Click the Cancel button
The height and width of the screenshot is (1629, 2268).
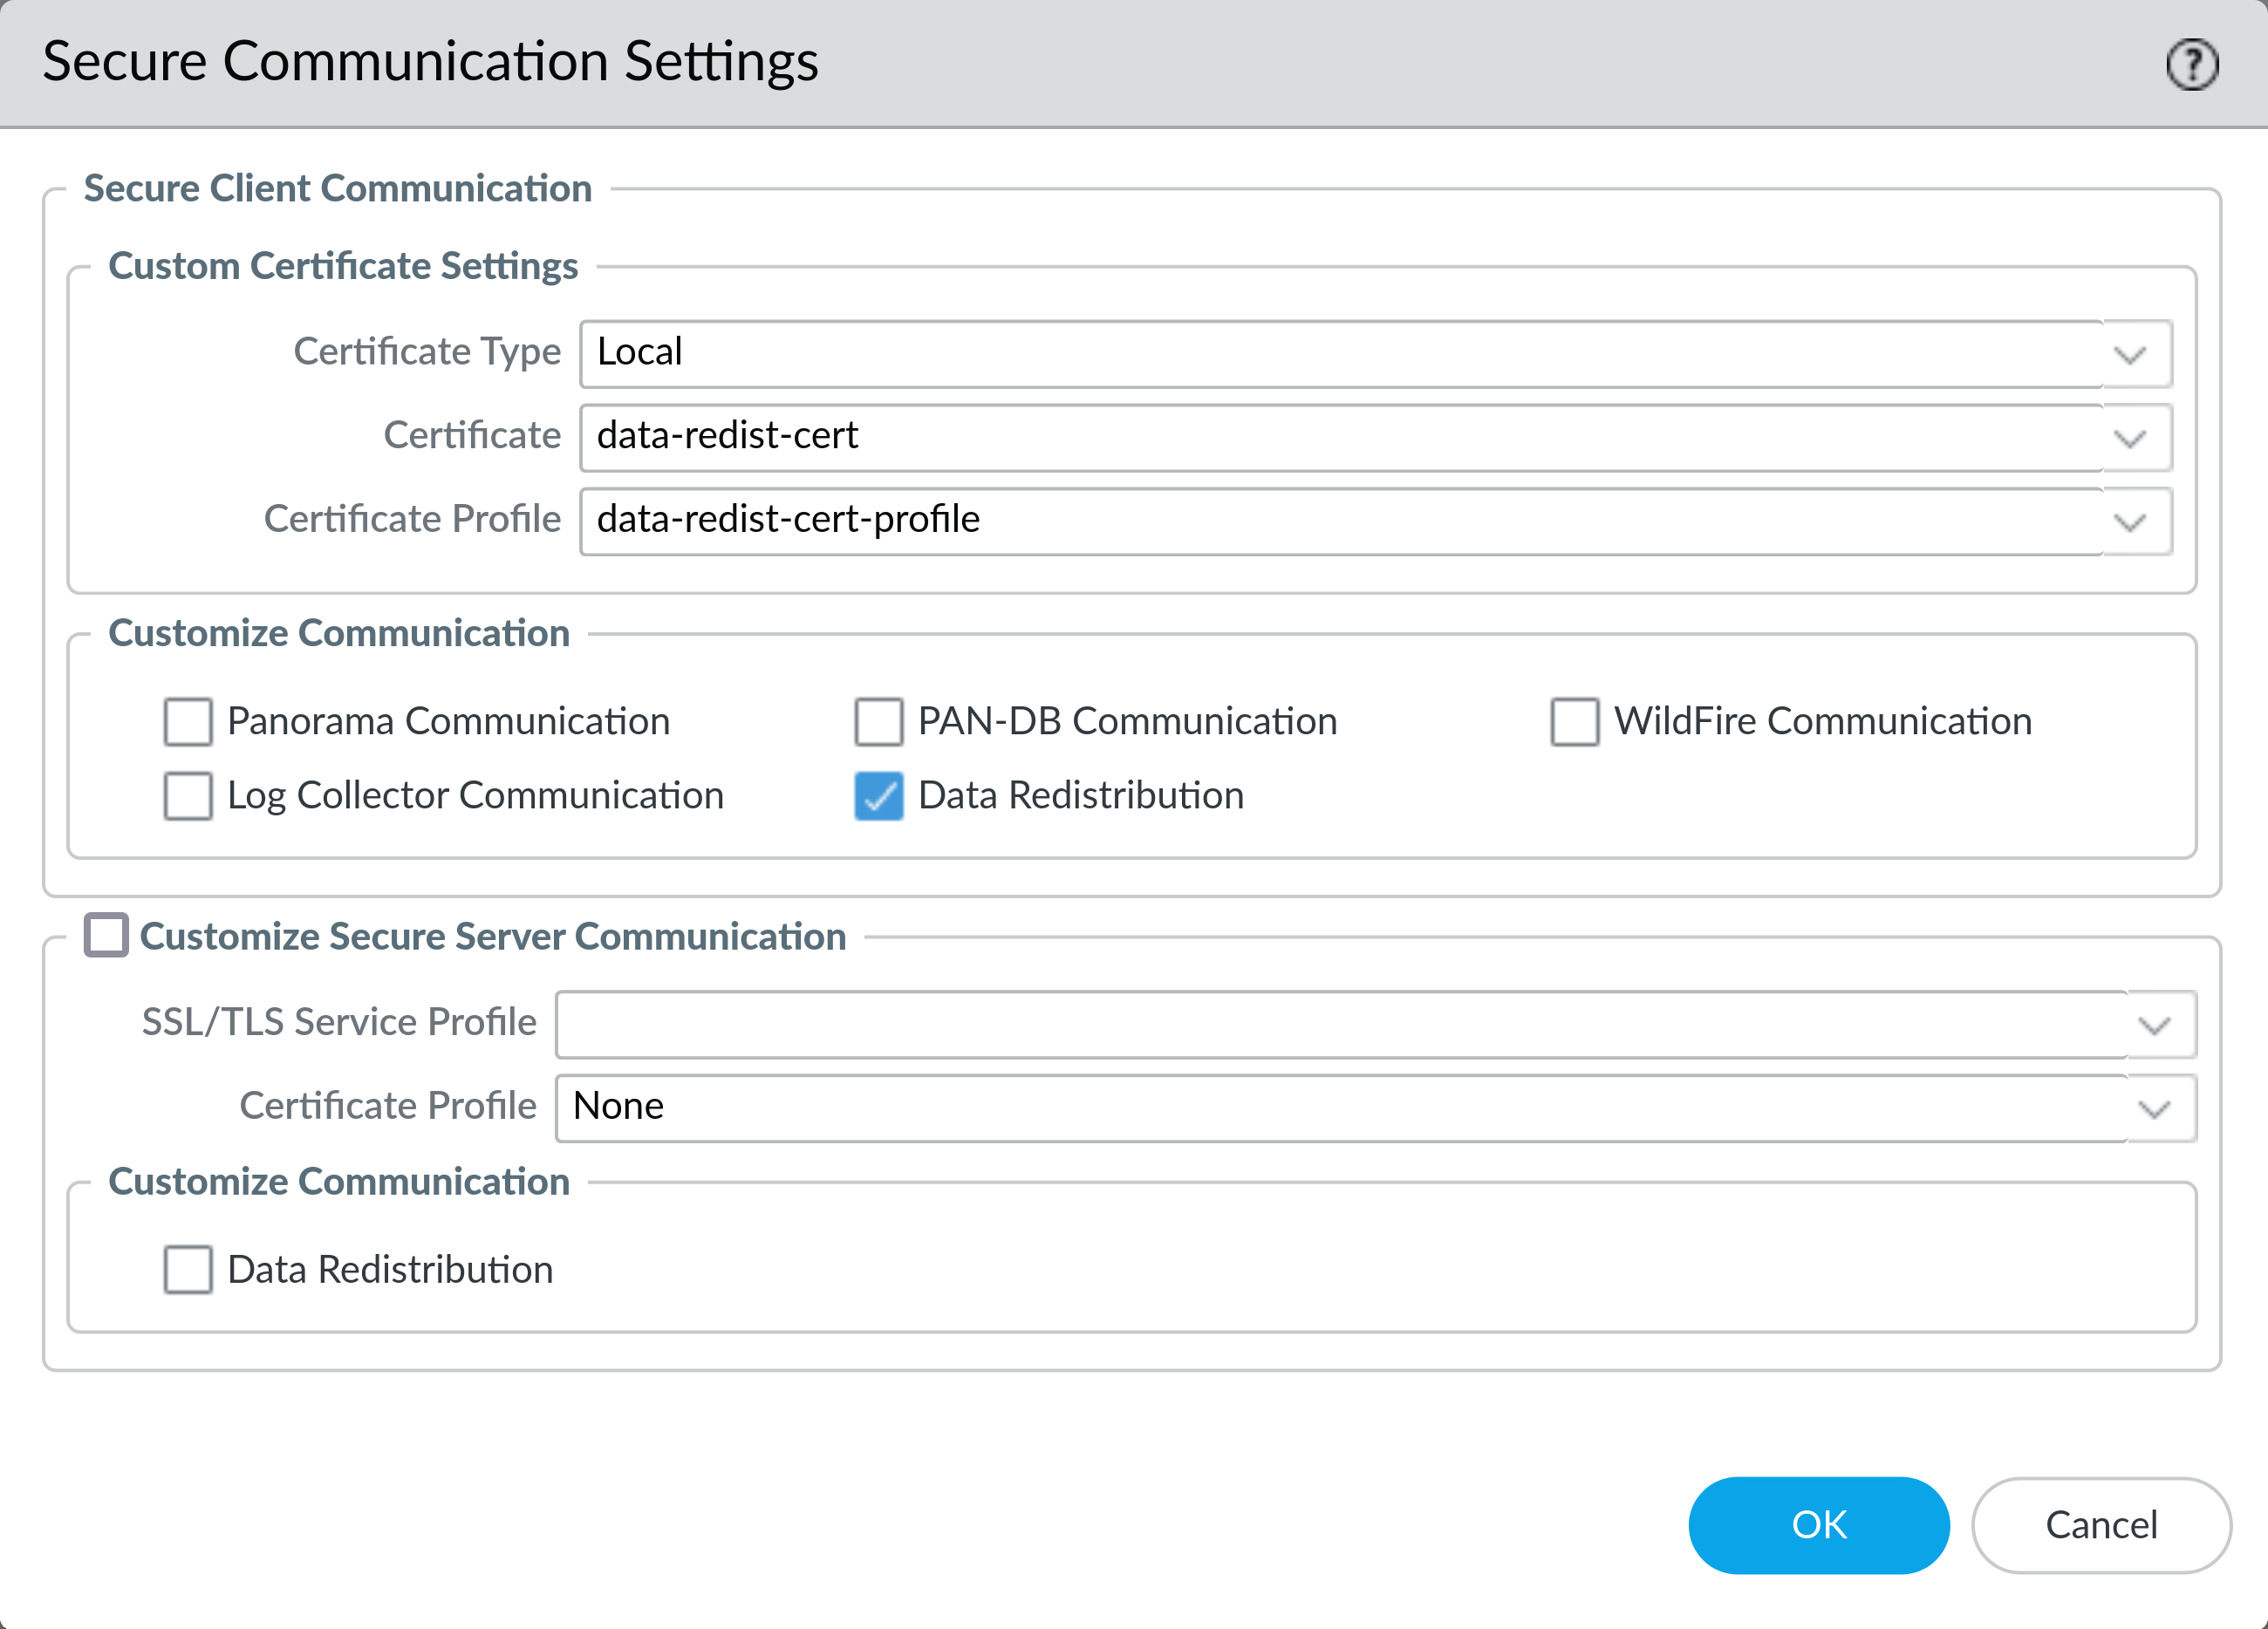point(2100,1525)
